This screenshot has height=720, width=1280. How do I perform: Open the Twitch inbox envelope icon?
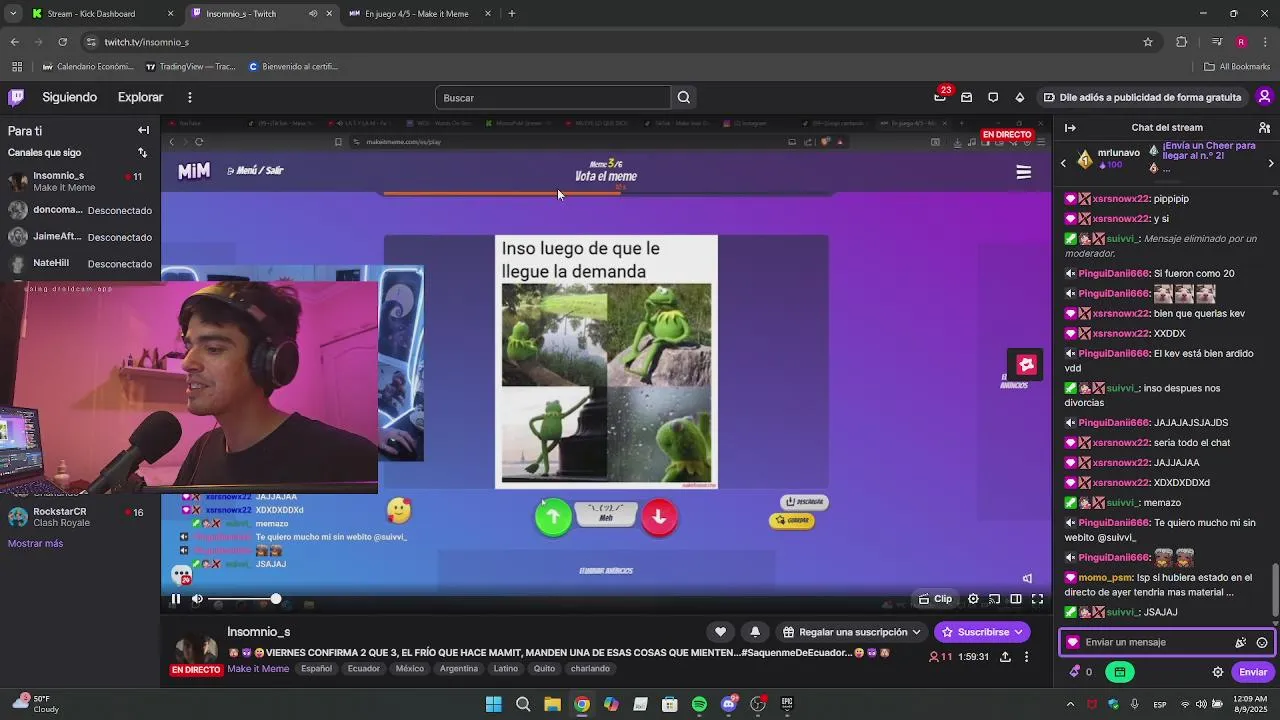pos(966,97)
